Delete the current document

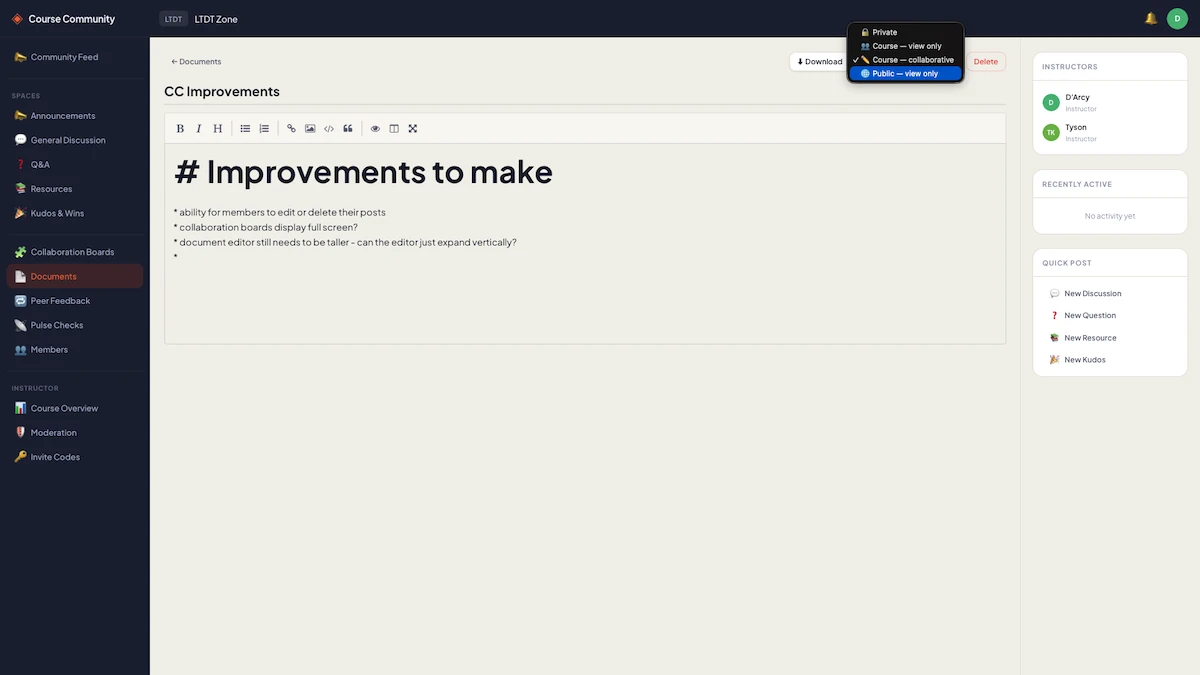point(985,62)
